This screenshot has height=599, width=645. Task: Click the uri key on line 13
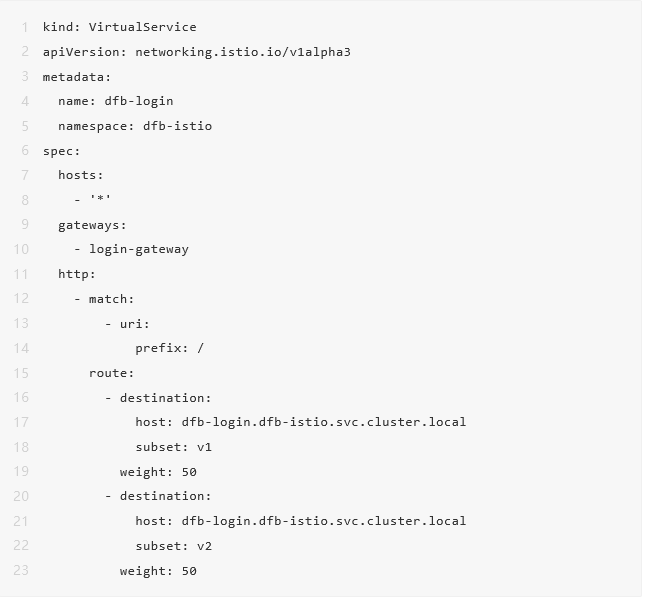click(135, 324)
